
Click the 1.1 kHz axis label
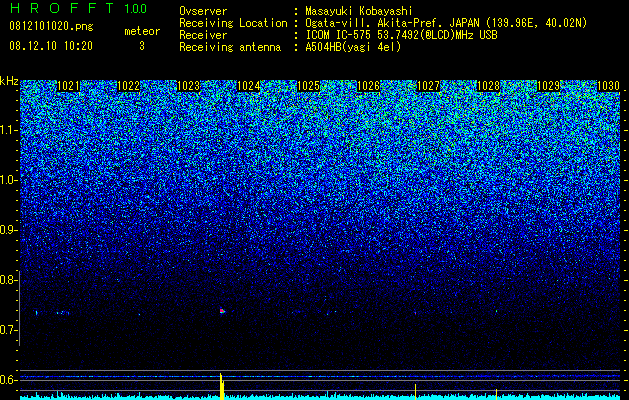[9, 130]
